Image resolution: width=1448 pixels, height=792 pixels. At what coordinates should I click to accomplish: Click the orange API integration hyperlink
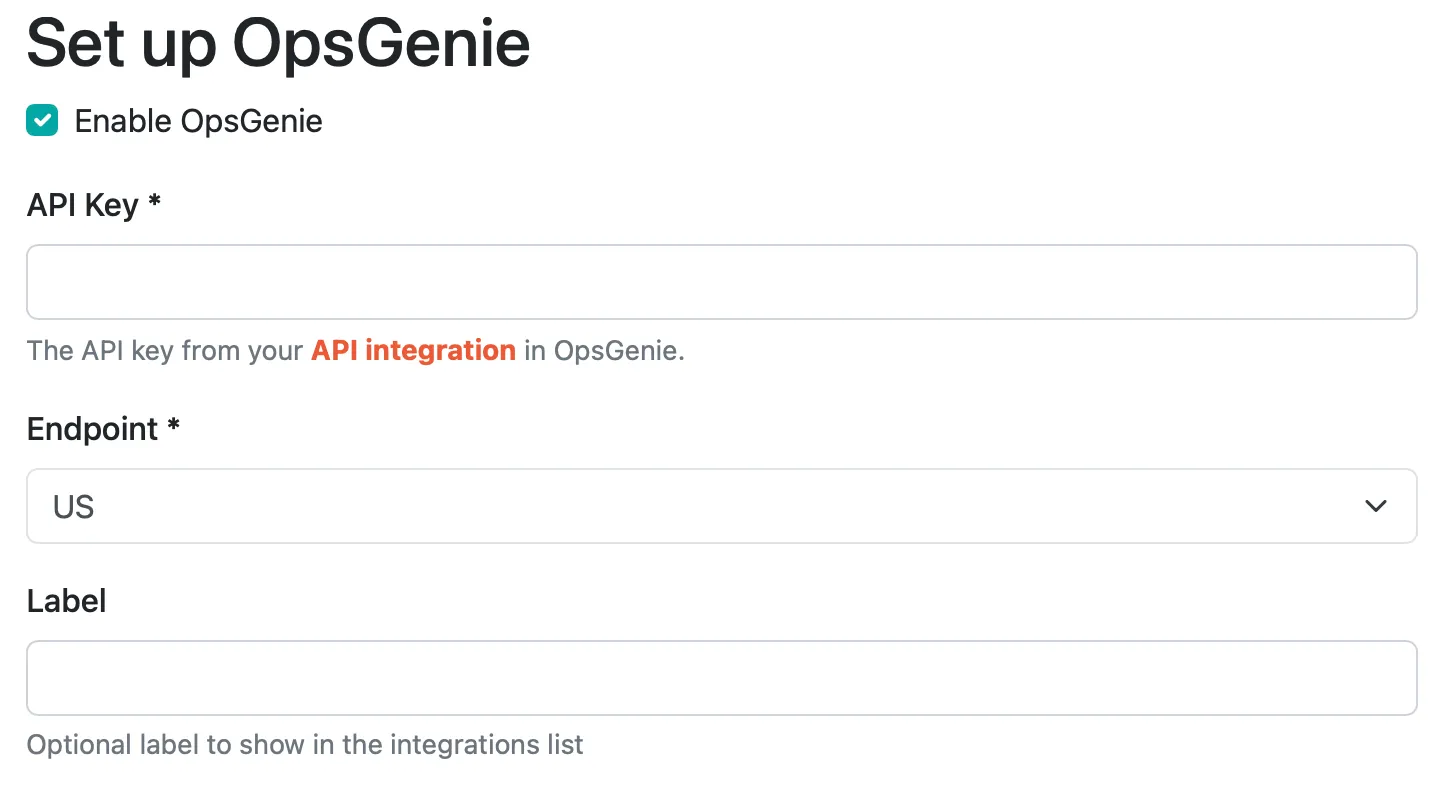(x=412, y=350)
